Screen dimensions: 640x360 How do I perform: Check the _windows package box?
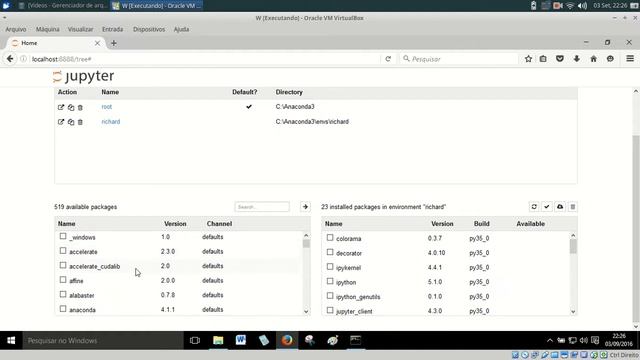coord(63,236)
